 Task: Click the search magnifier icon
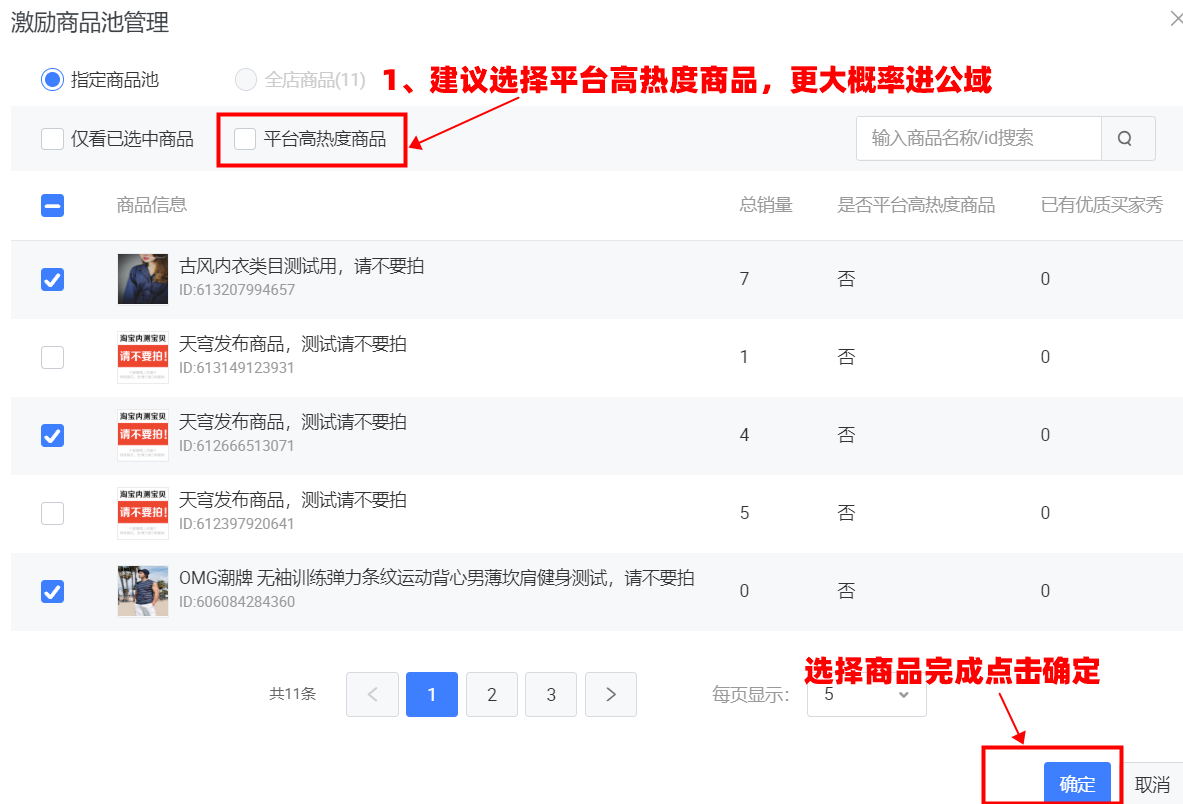(1125, 139)
